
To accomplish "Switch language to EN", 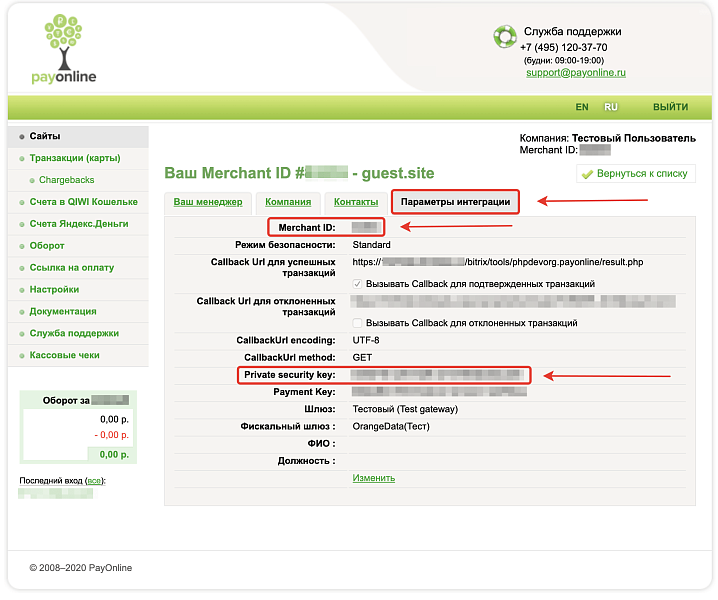I will click(x=582, y=107).
